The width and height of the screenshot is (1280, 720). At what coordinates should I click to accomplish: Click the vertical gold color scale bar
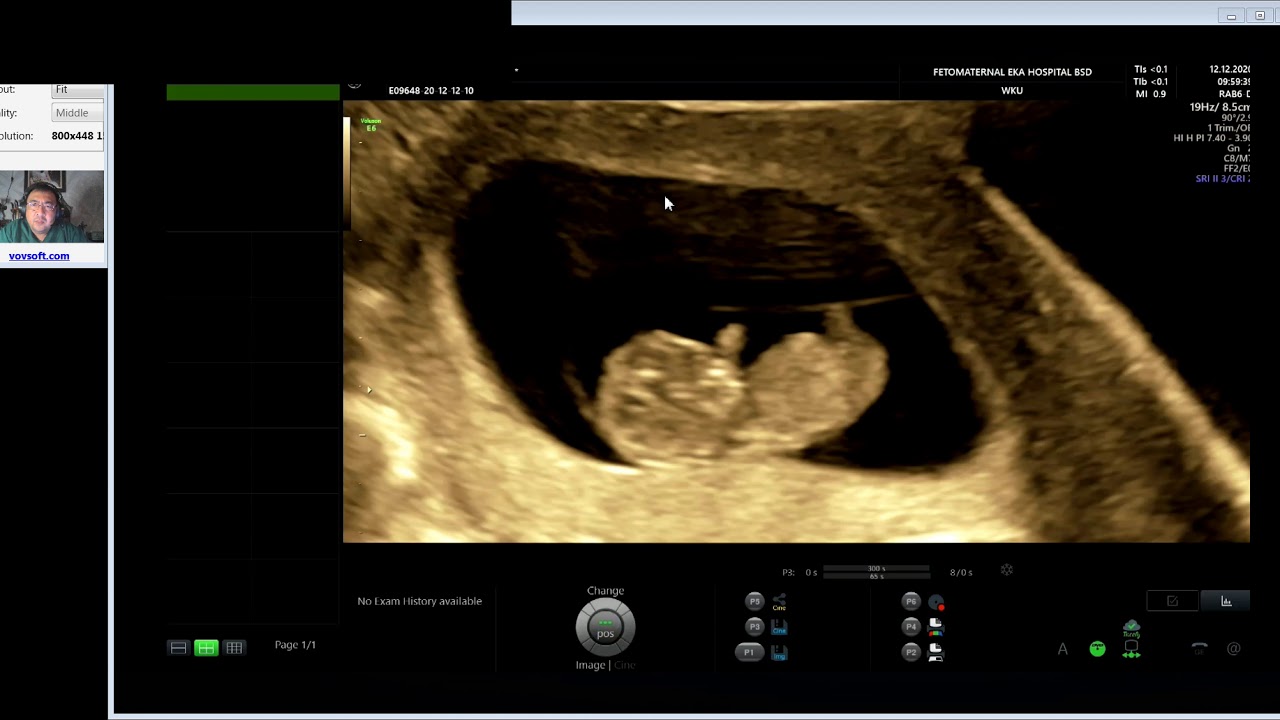[x=347, y=172]
